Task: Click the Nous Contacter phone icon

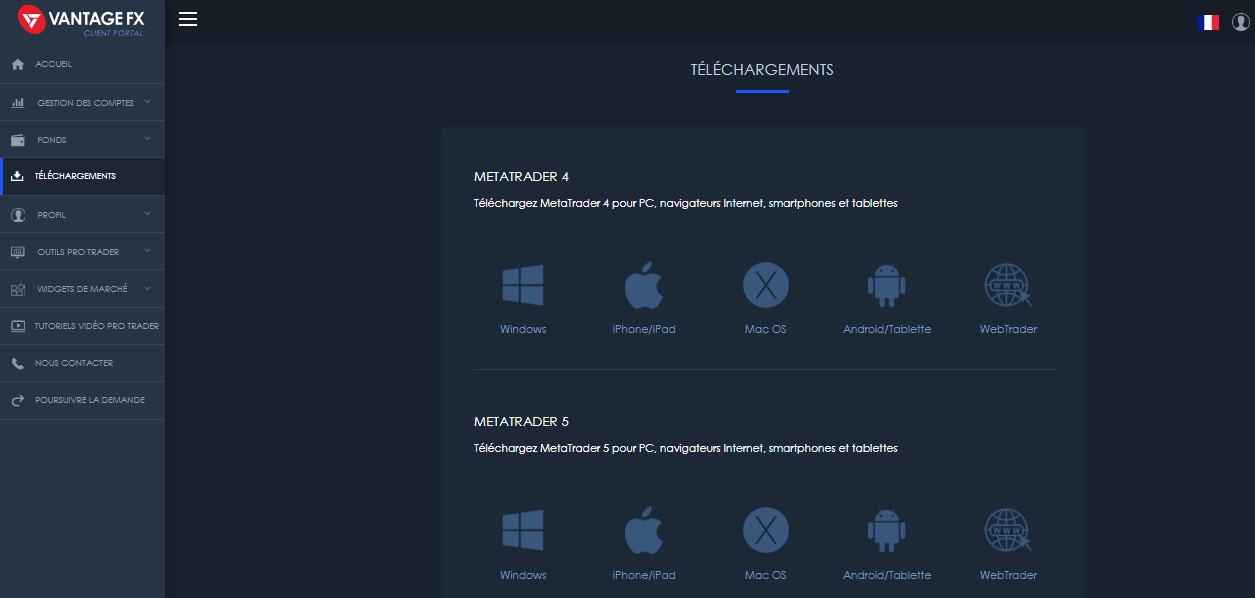Action: (x=17, y=363)
